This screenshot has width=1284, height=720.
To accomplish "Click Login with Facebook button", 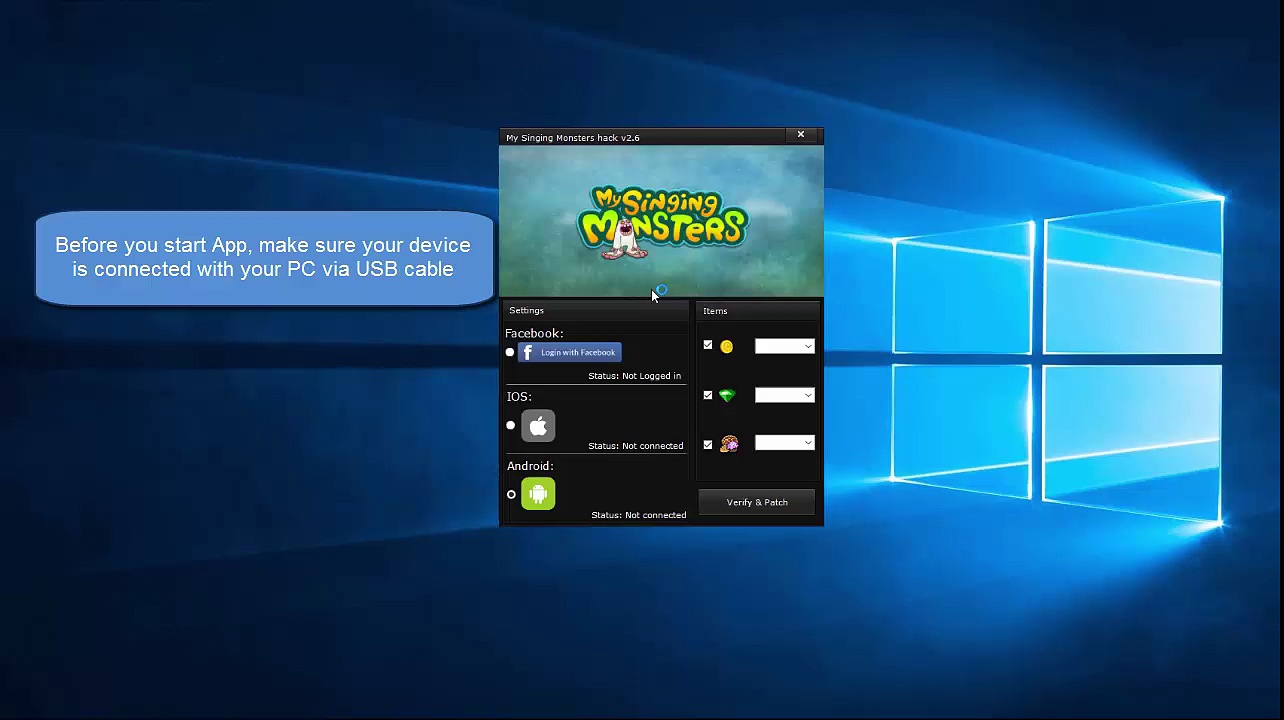I will [570, 352].
